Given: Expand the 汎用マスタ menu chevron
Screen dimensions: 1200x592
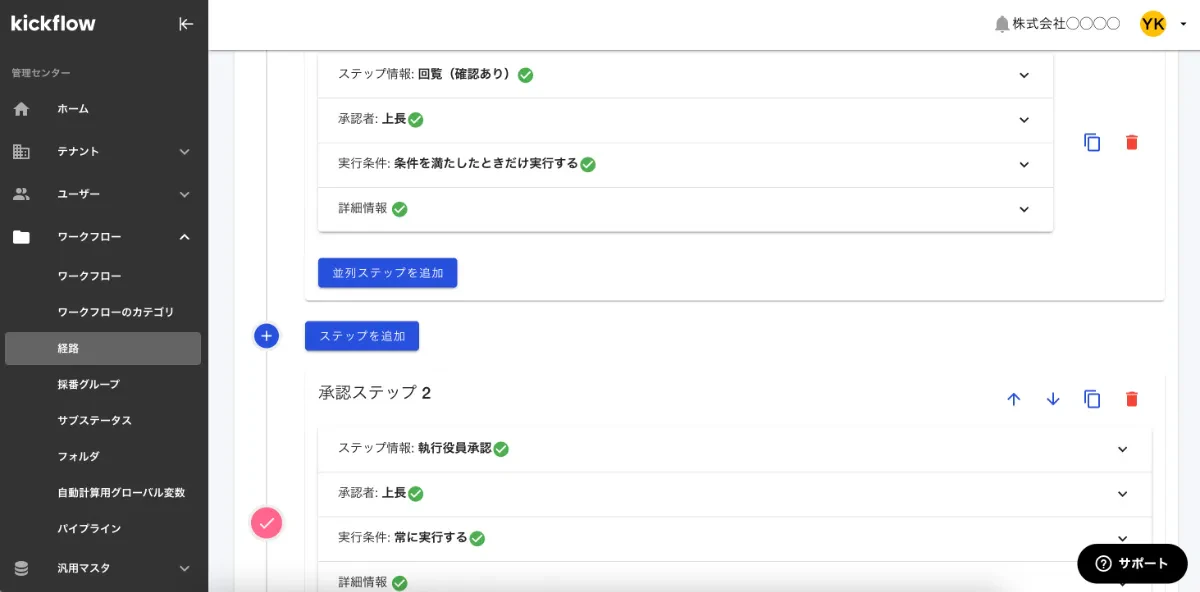Looking at the screenshot, I should [x=184, y=568].
